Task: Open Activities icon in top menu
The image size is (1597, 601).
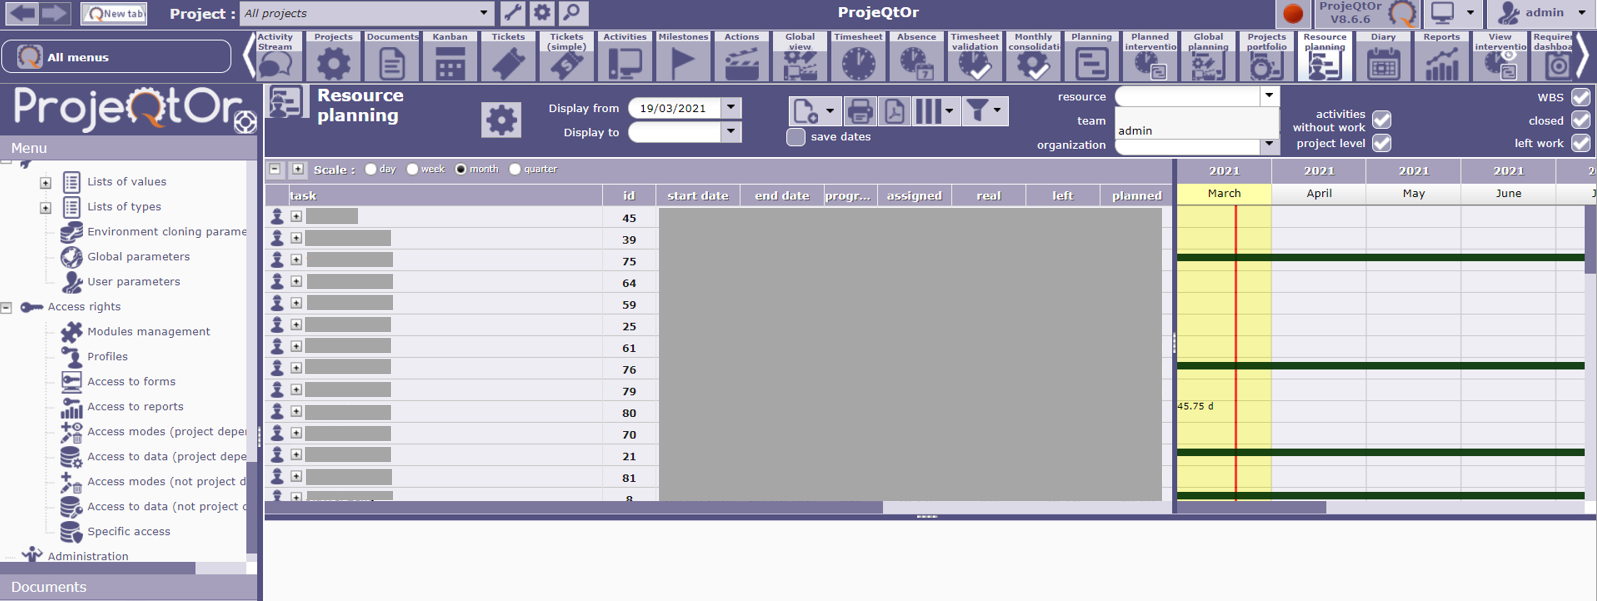Action: (x=625, y=57)
